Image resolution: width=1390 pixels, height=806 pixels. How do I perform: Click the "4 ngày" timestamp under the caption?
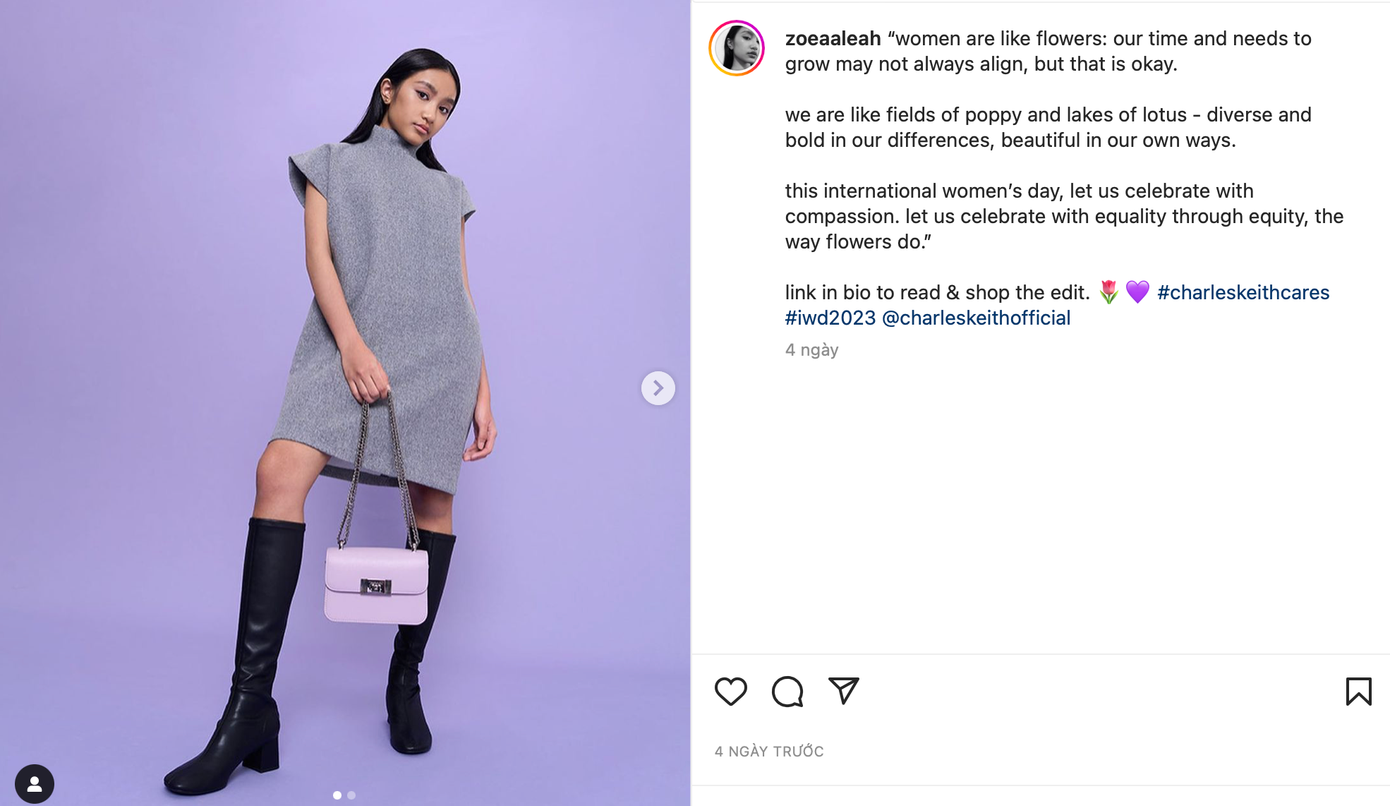812,350
